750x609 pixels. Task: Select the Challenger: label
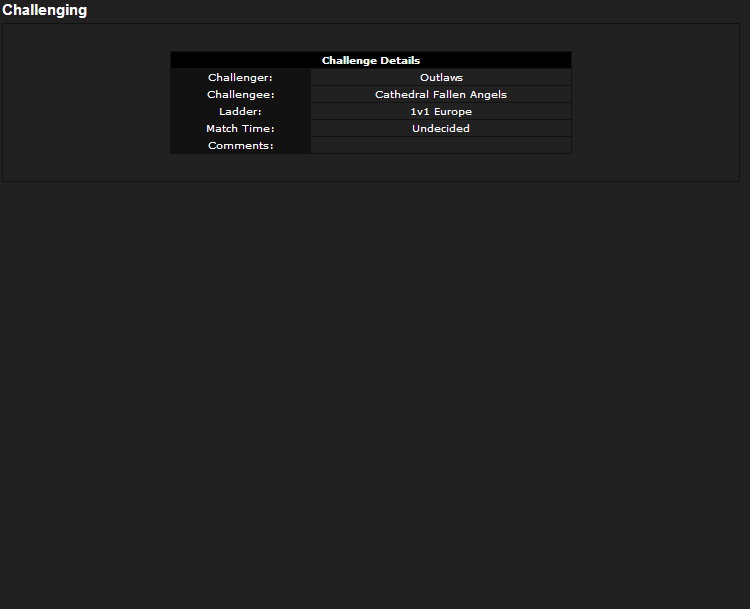click(x=240, y=78)
